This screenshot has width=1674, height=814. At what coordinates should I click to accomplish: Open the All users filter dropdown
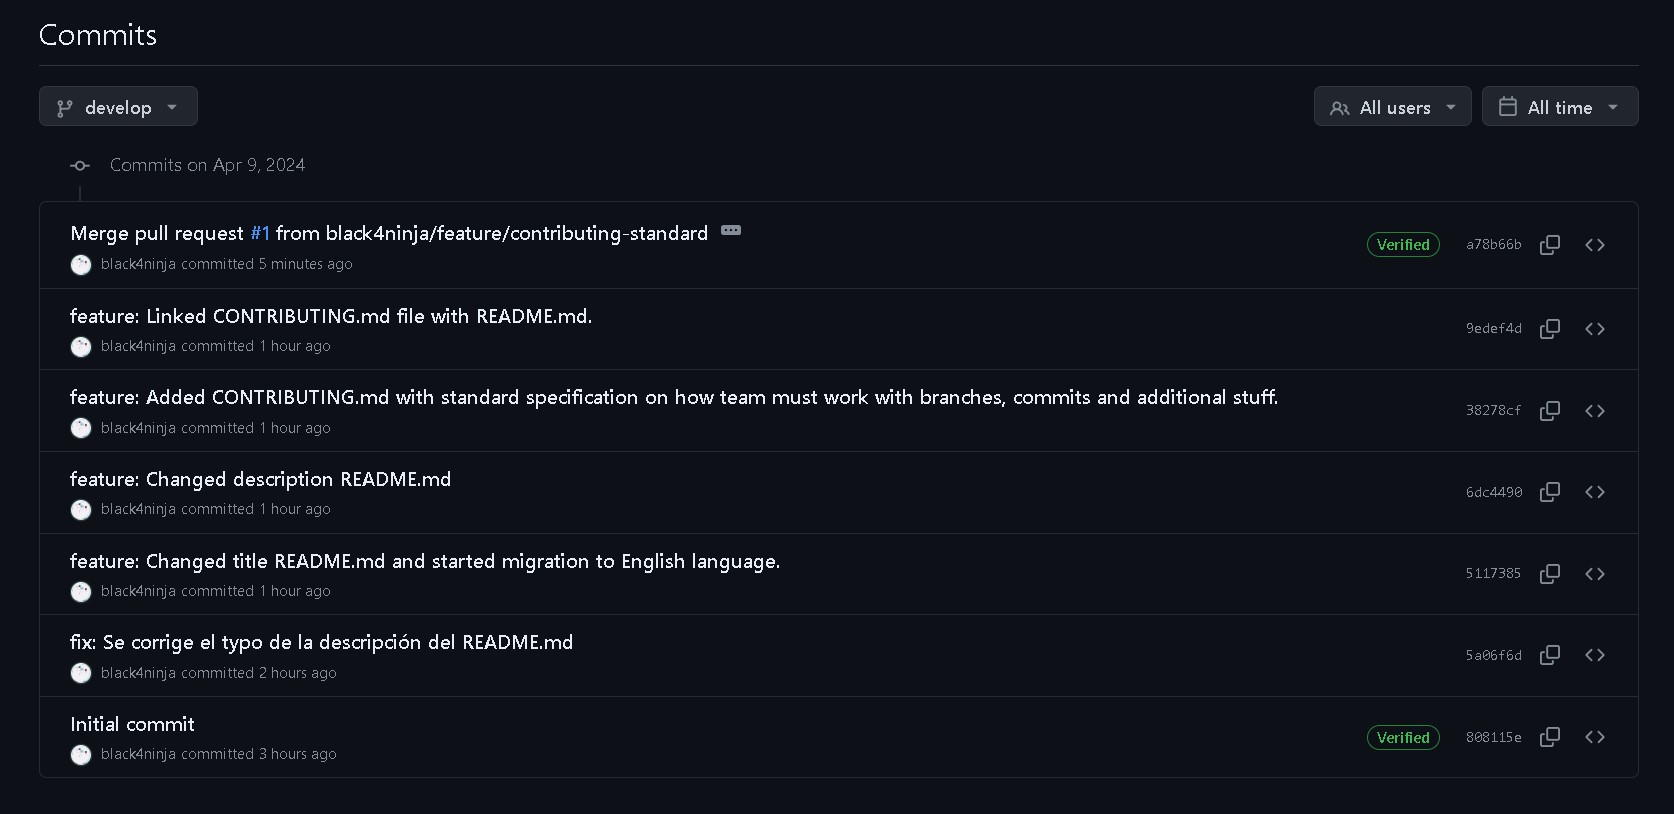[1392, 107]
